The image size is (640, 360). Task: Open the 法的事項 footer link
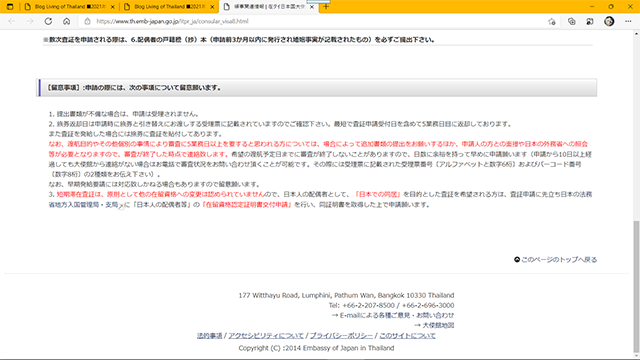click(x=209, y=336)
